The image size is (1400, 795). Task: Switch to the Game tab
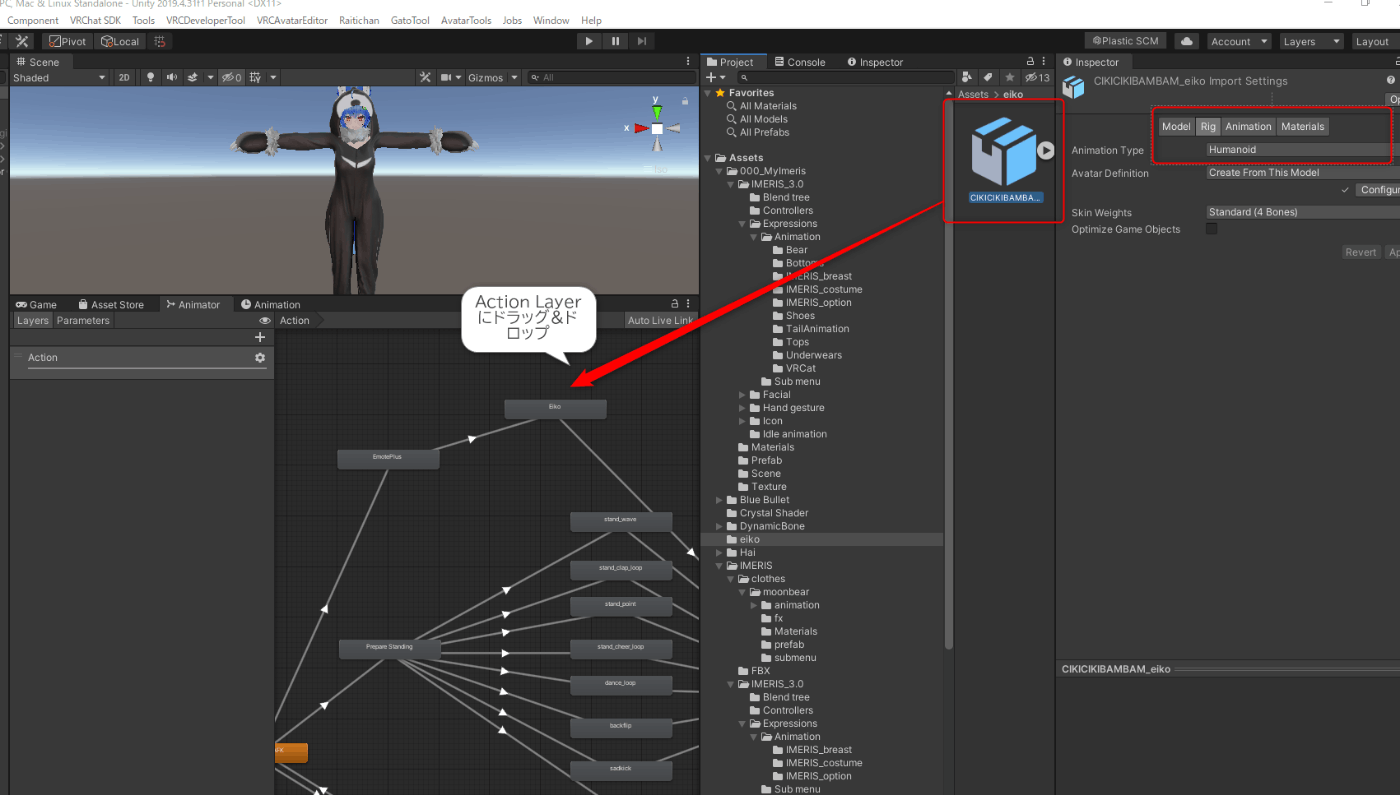(x=37, y=305)
